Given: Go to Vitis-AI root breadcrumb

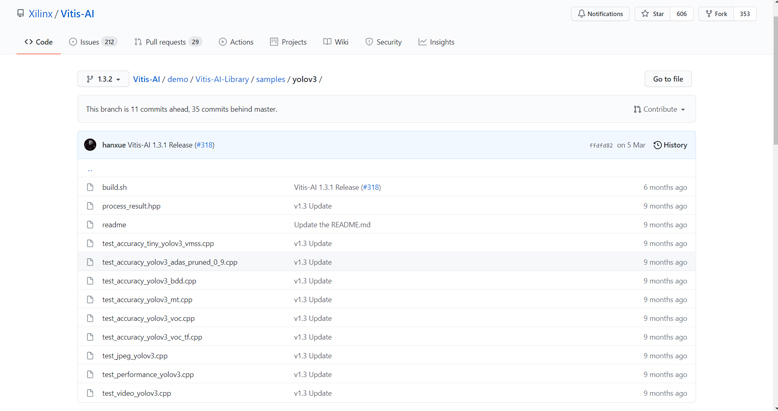Looking at the screenshot, I should pyautogui.click(x=146, y=79).
